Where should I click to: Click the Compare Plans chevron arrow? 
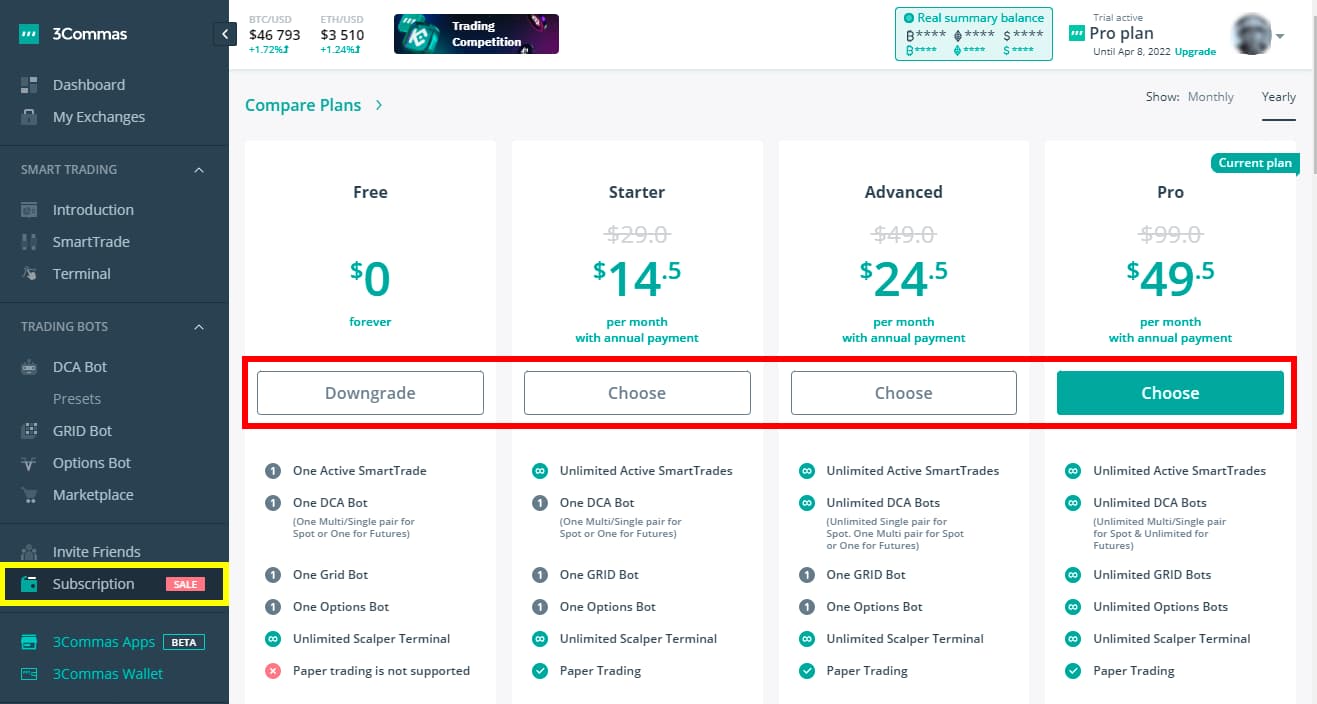click(379, 105)
